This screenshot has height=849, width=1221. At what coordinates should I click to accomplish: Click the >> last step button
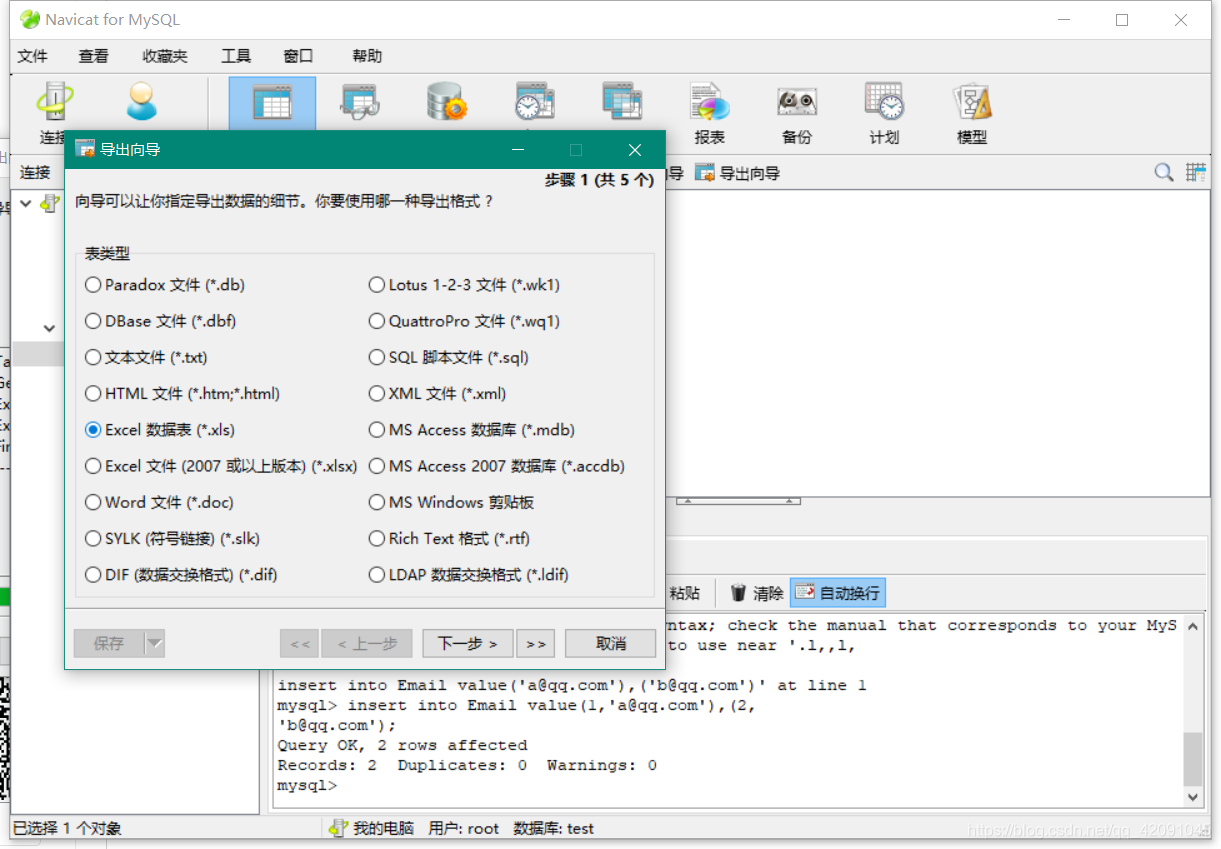[536, 643]
